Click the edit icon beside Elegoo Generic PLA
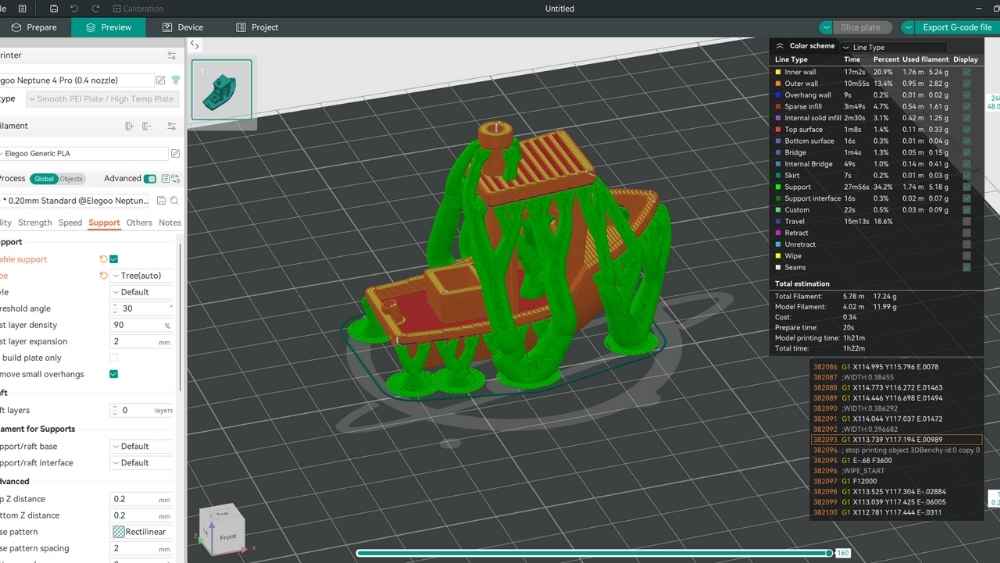The width and height of the screenshot is (1000, 563). (x=176, y=154)
